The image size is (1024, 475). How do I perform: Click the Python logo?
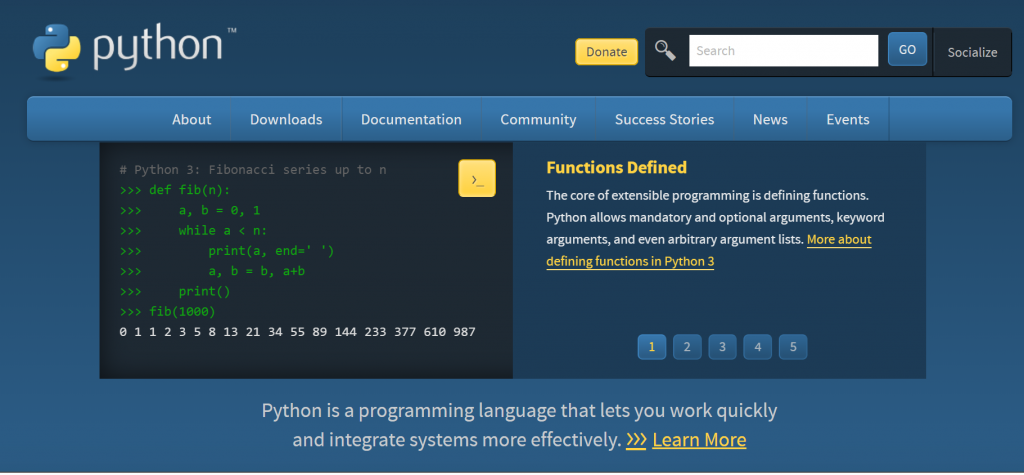(x=134, y=51)
